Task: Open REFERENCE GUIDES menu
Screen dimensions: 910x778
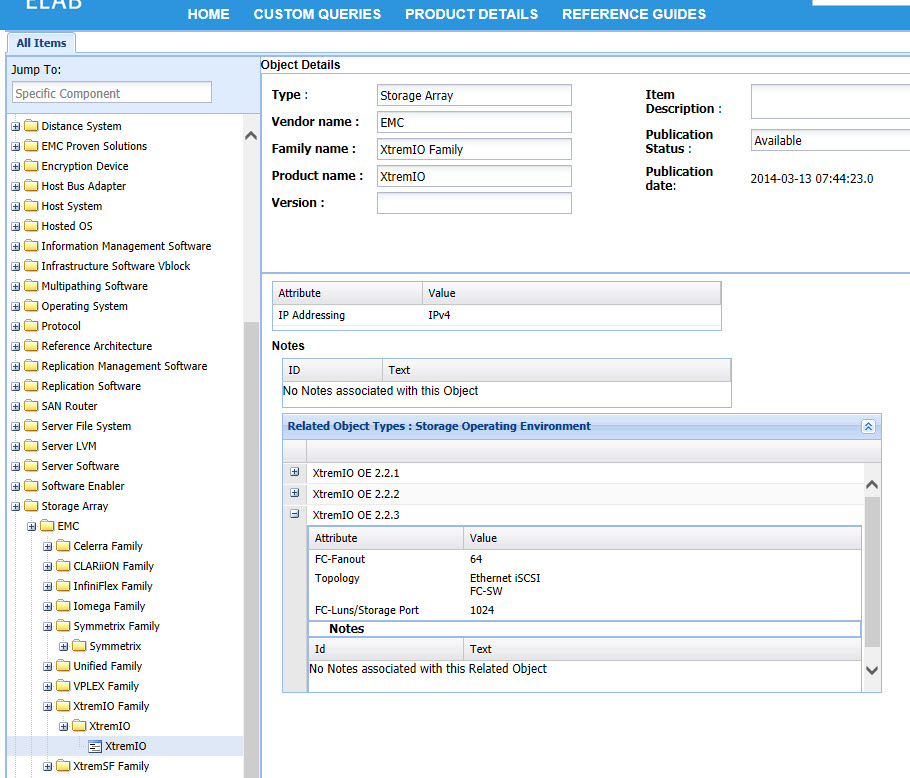Action: [x=634, y=14]
